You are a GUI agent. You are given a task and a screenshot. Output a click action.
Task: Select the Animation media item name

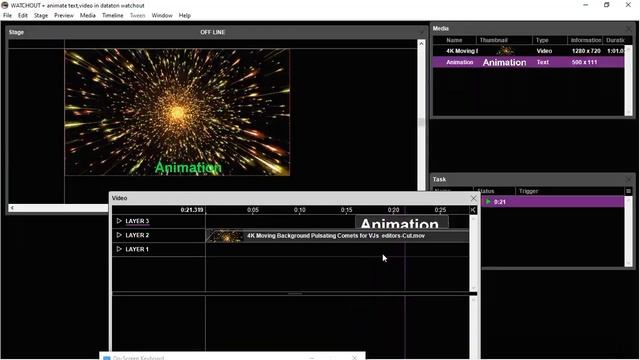click(460, 62)
